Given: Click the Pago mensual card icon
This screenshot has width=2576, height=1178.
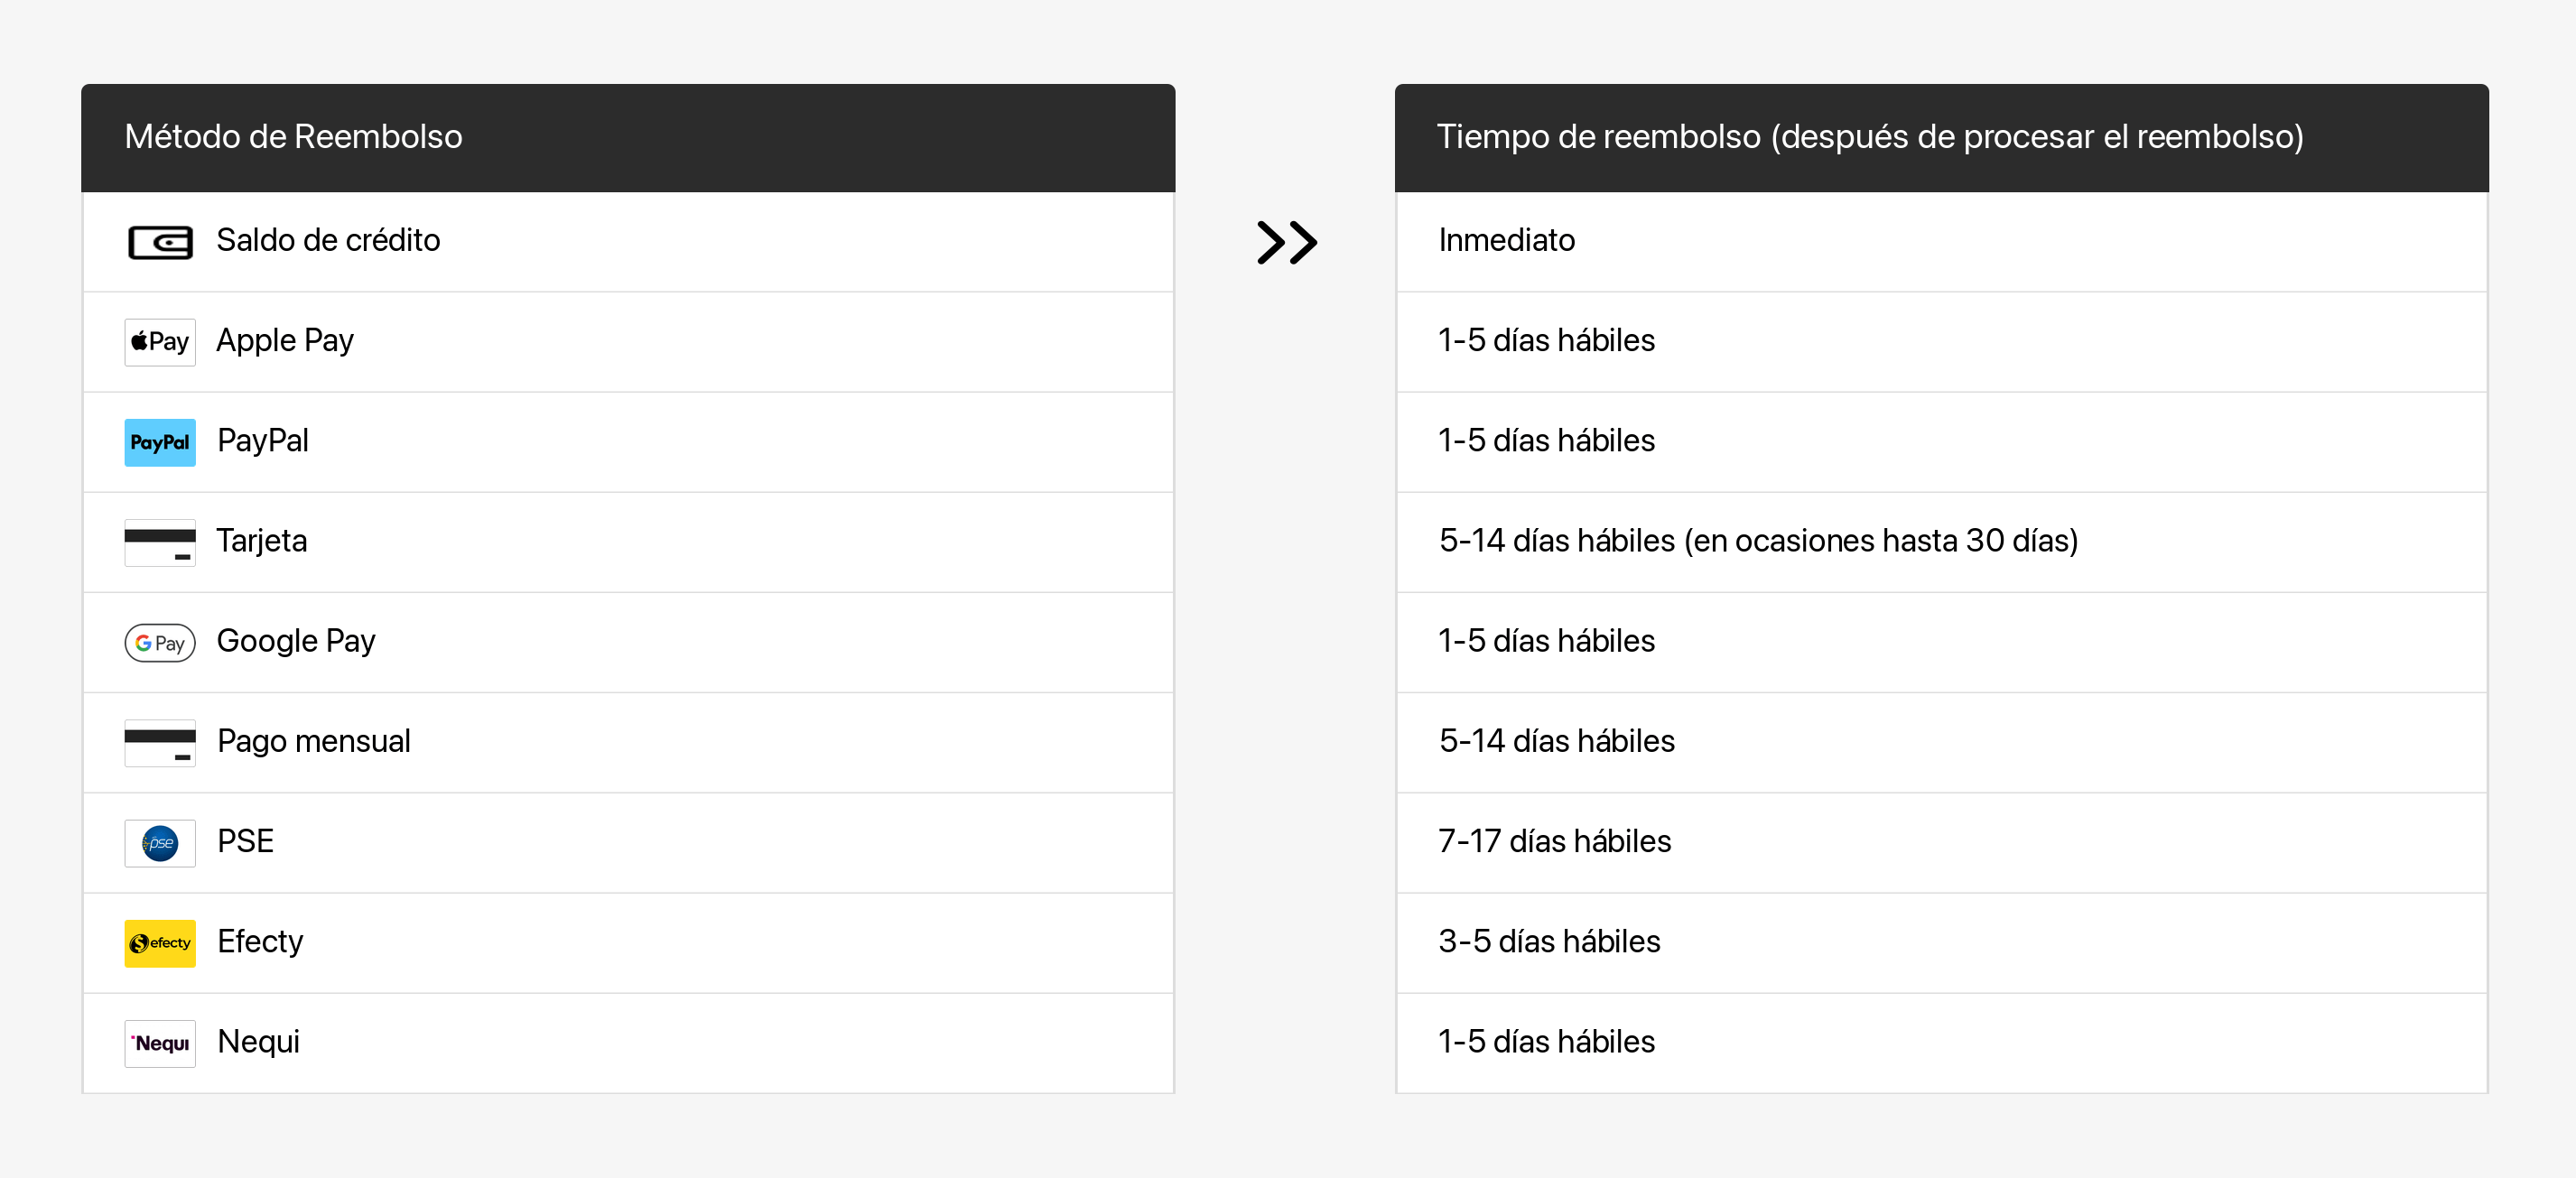Looking at the screenshot, I should [160, 742].
